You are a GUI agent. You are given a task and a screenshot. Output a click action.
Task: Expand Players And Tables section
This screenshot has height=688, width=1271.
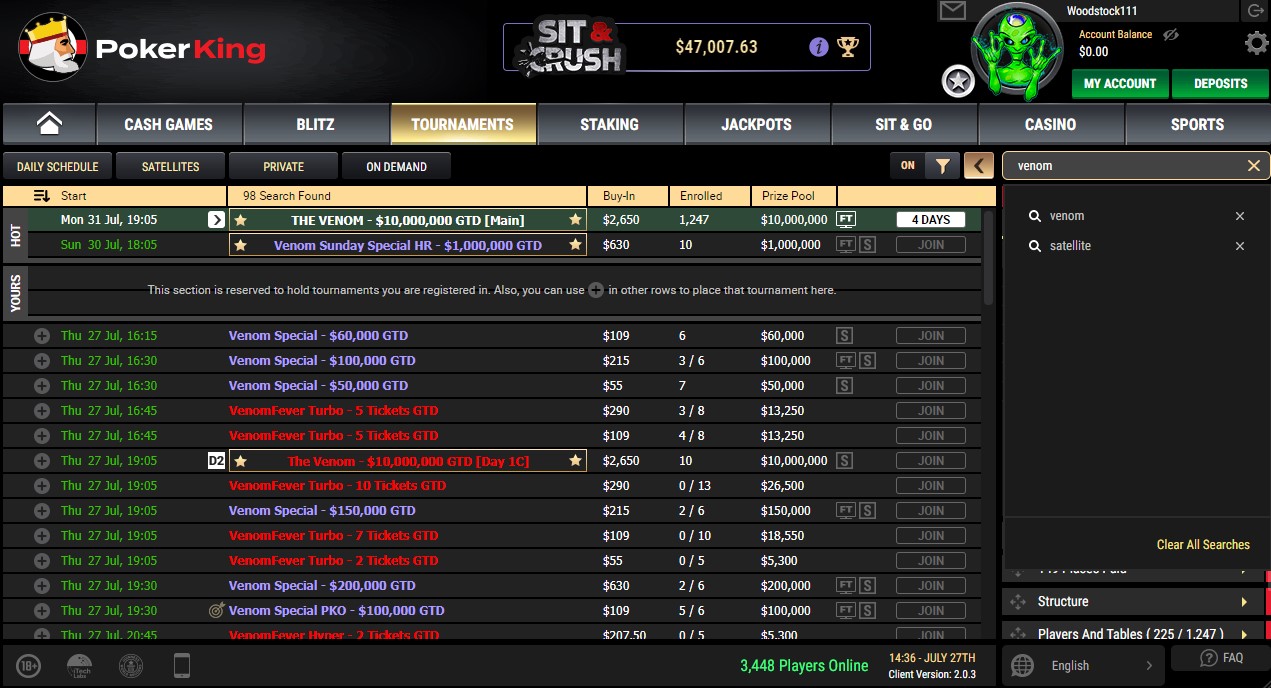click(1131, 634)
